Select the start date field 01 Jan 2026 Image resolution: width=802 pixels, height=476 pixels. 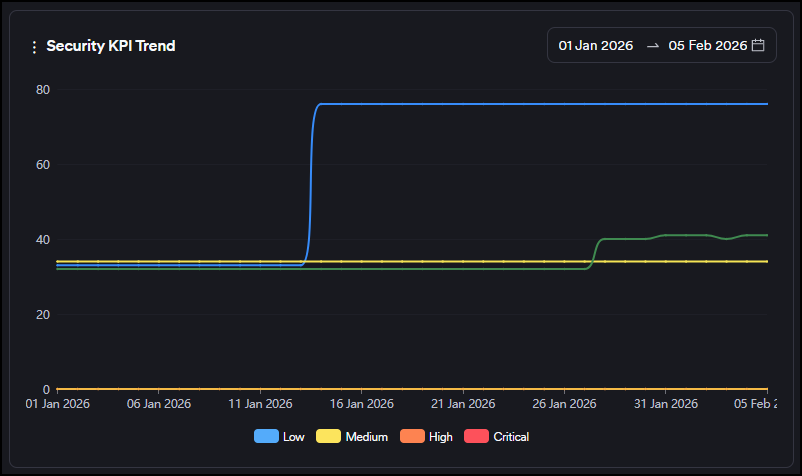click(x=595, y=46)
